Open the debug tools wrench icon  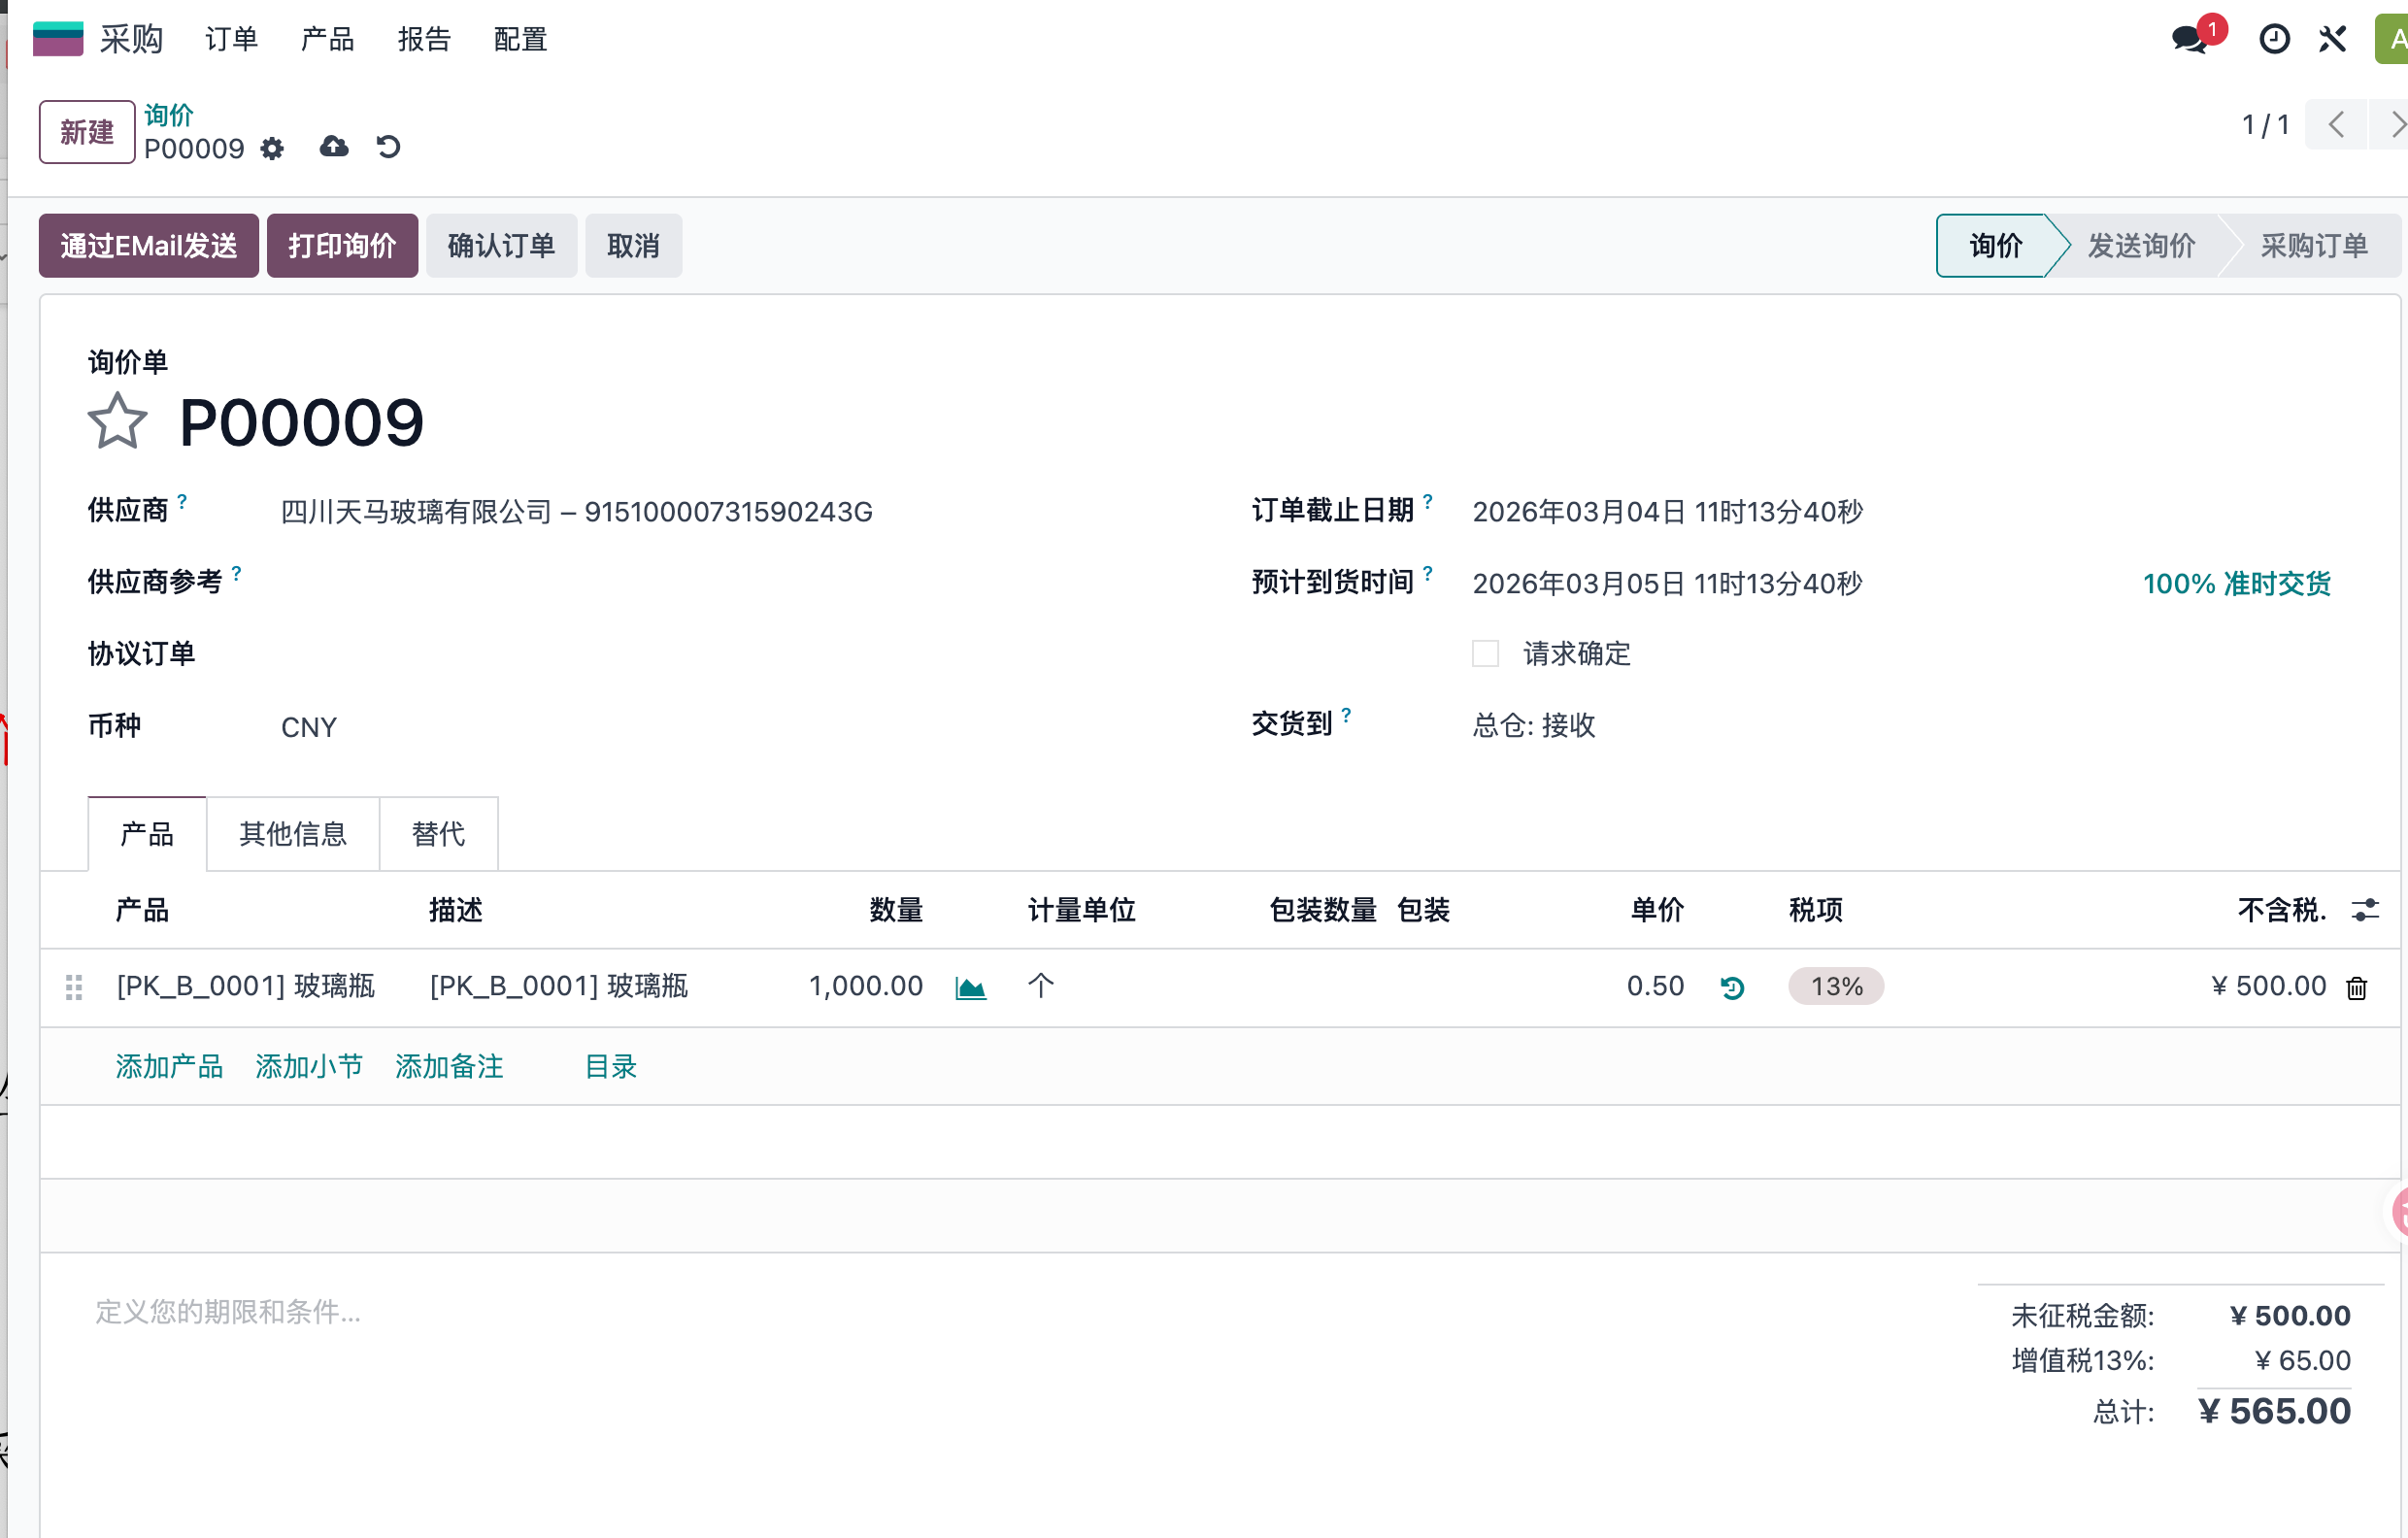point(2332,39)
